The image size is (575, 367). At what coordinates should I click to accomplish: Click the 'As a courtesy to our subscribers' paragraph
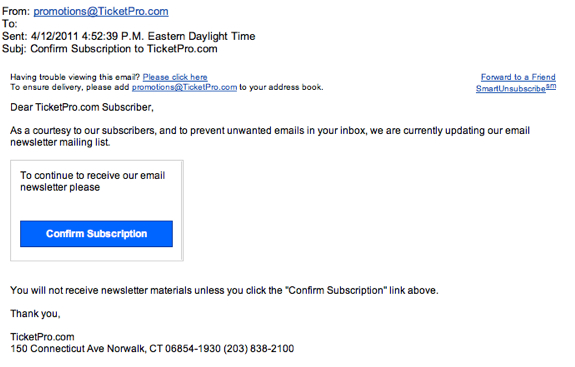coord(270,136)
